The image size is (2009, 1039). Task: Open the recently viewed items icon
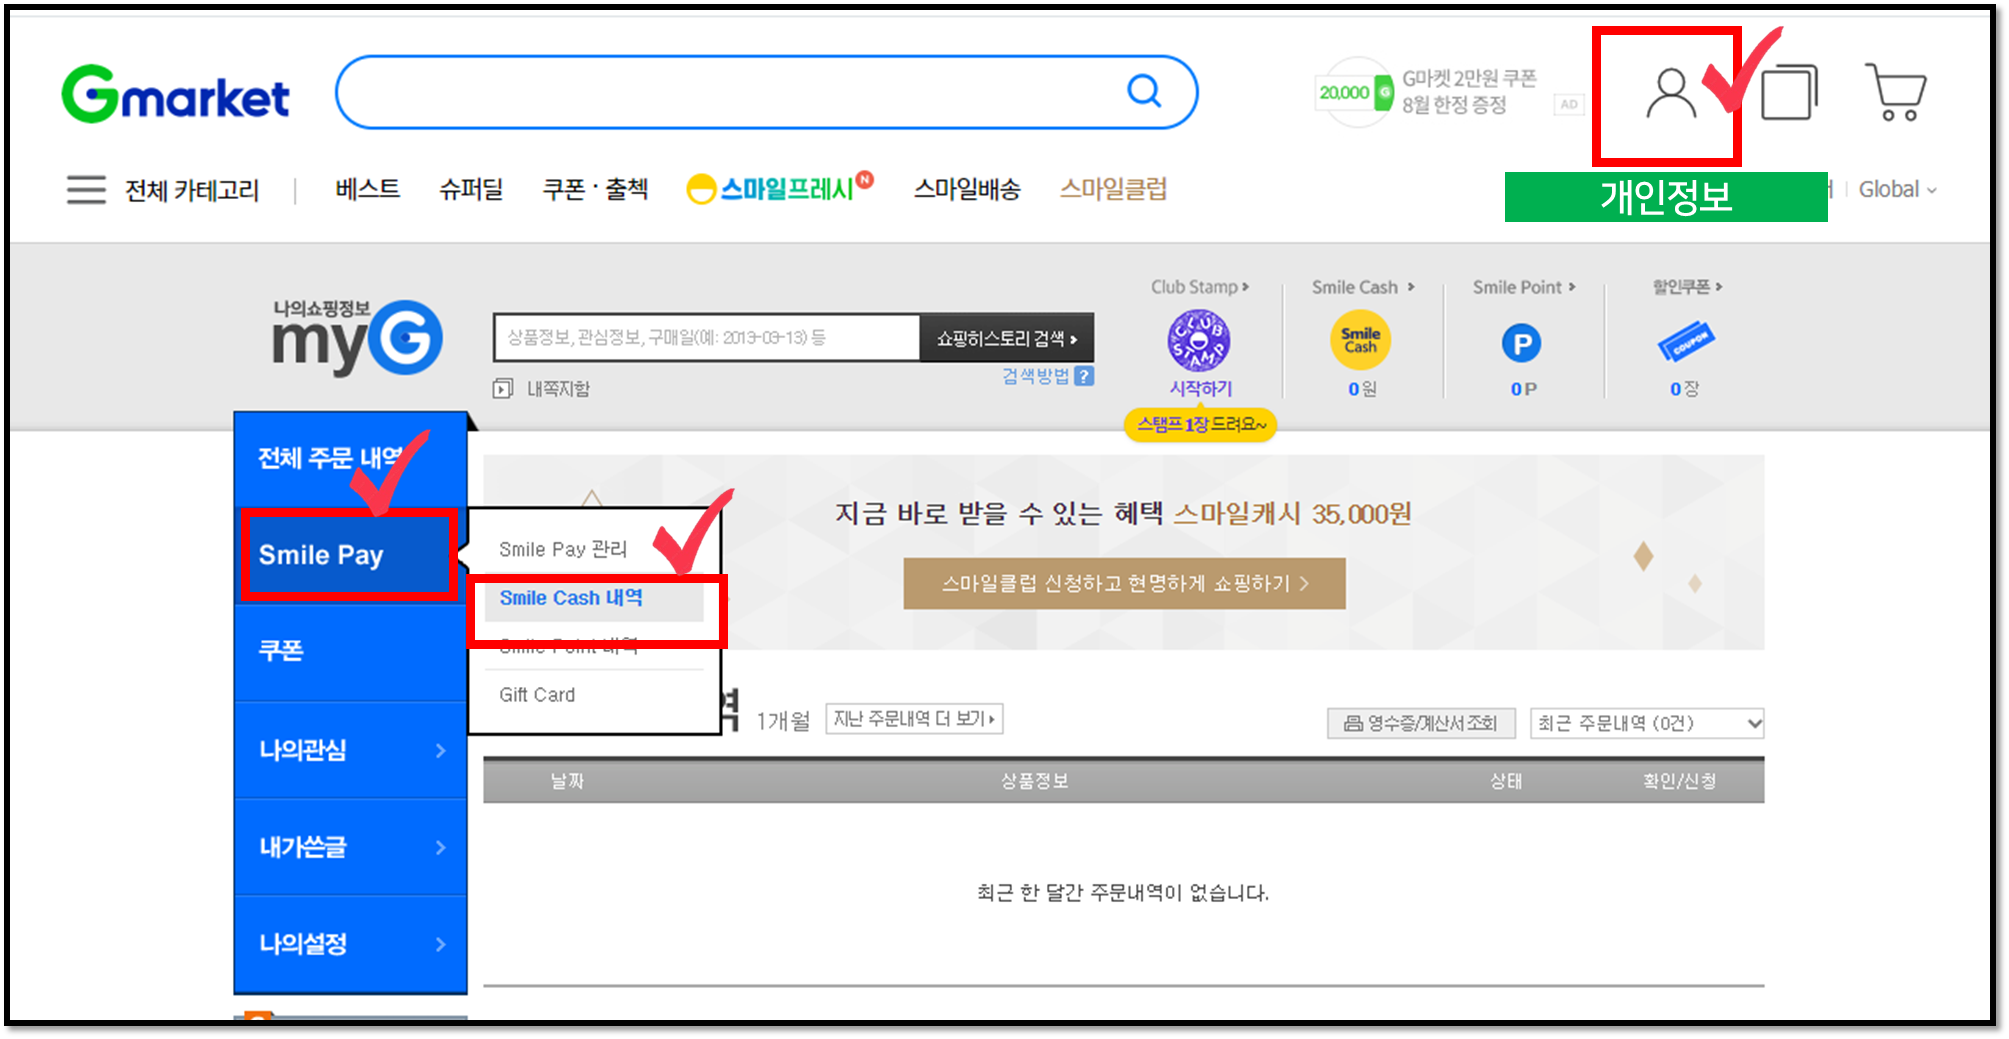tap(1789, 92)
